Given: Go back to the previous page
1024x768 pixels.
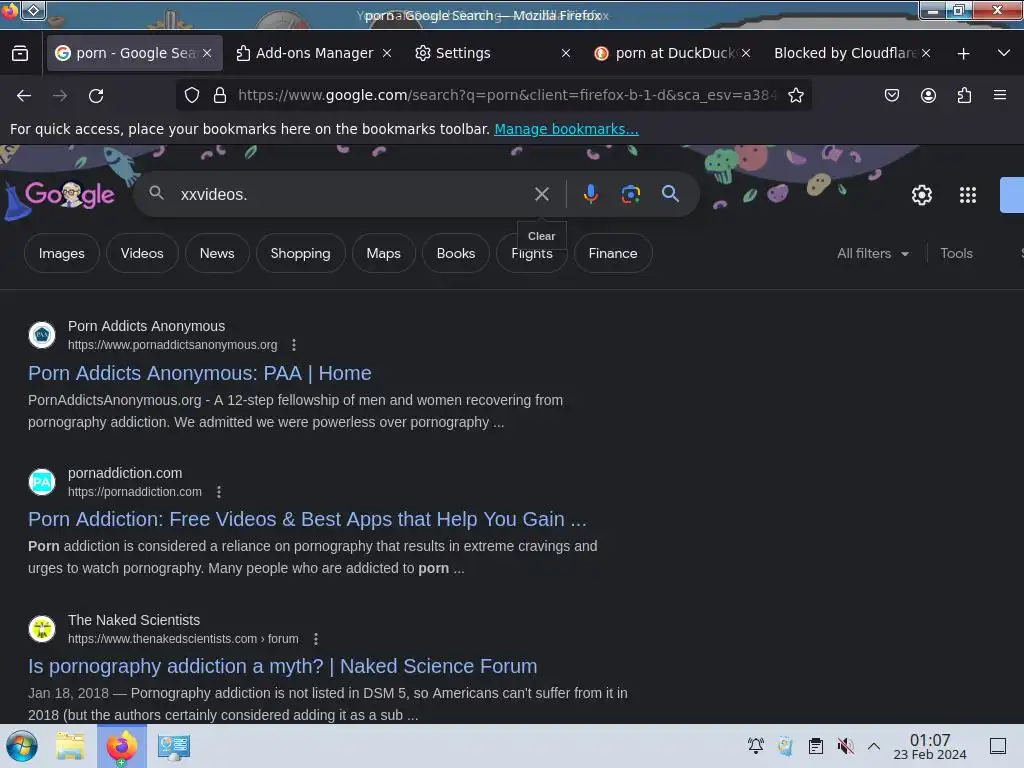Looking at the screenshot, I should point(24,96).
